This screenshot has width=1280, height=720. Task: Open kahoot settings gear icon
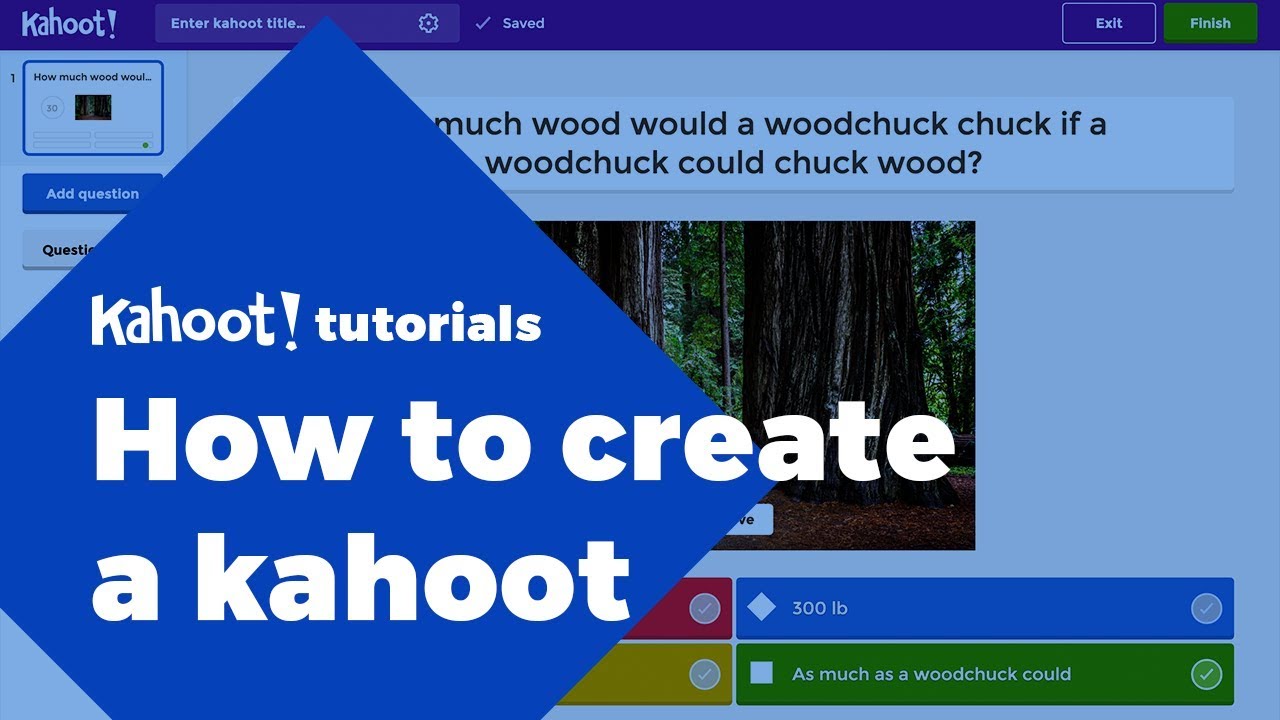[429, 23]
